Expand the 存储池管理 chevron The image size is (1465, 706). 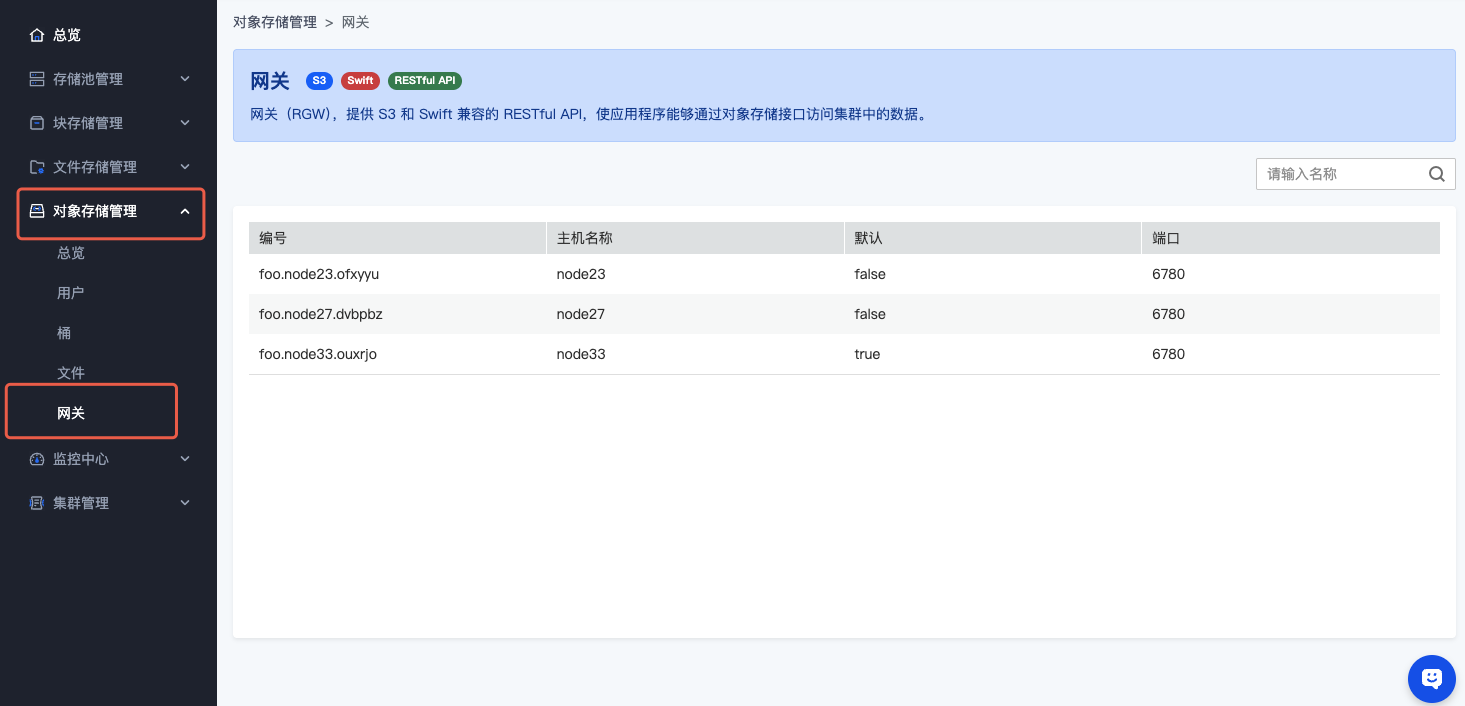point(185,79)
